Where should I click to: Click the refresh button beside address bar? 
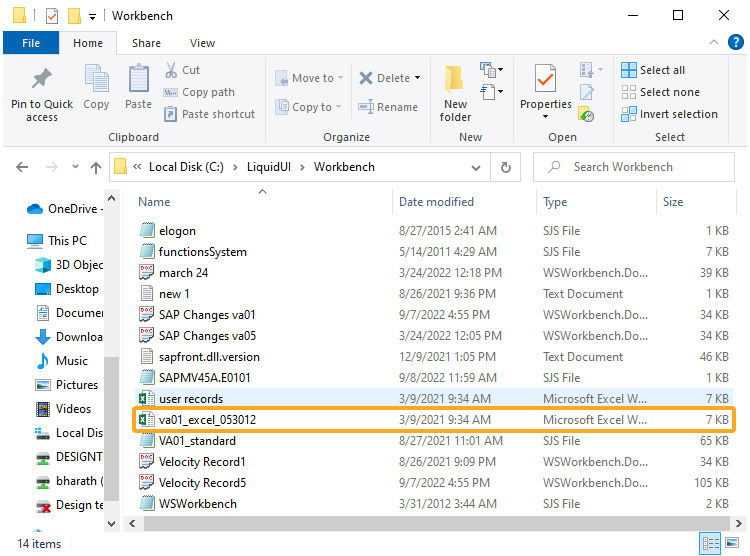(x=506, y=167)
